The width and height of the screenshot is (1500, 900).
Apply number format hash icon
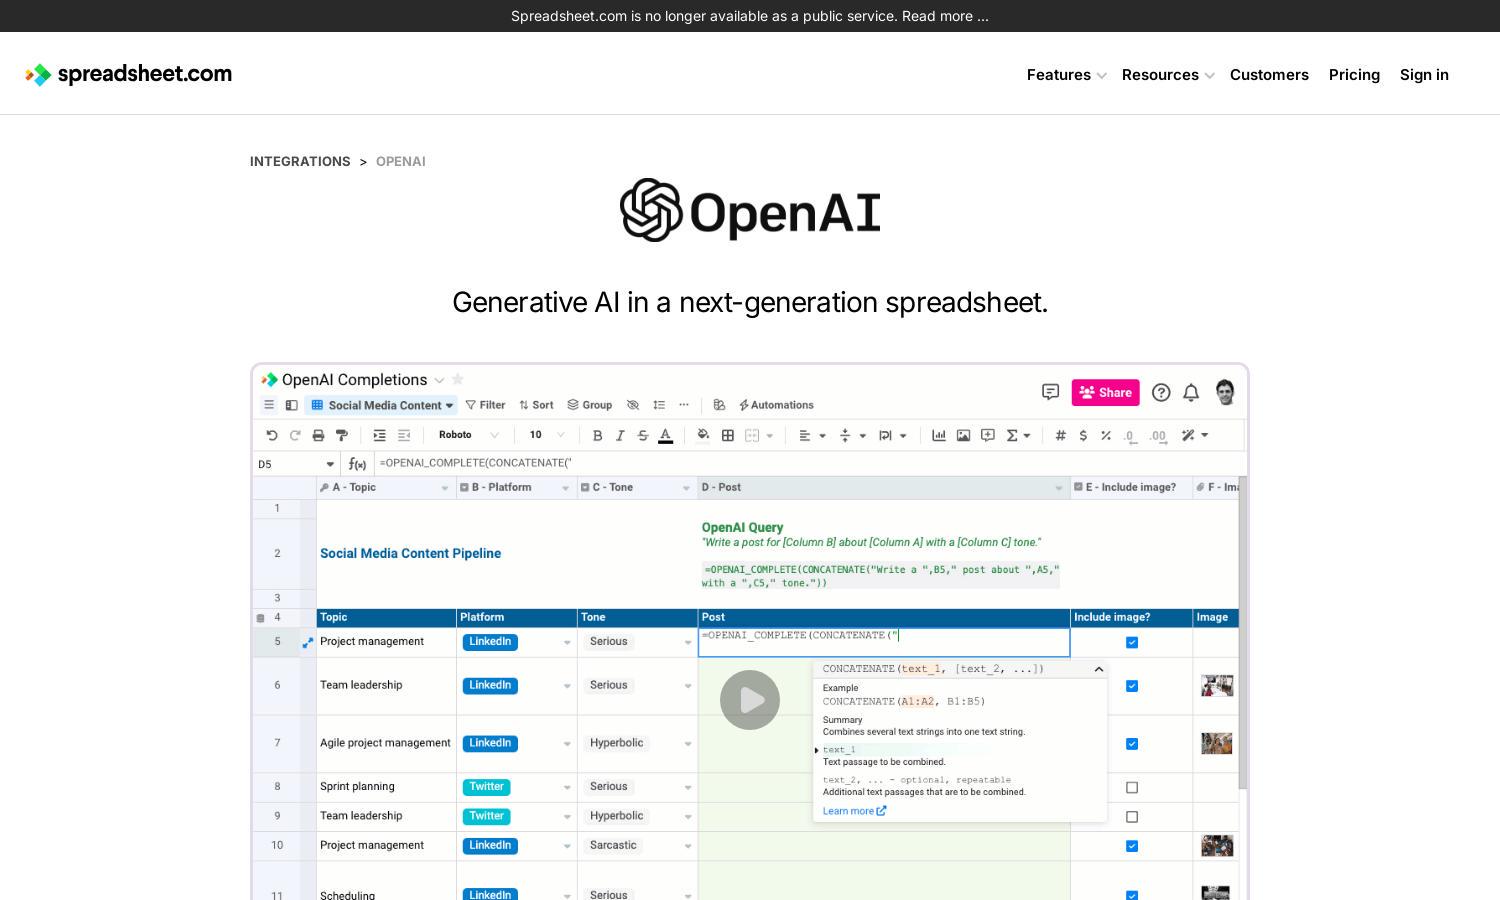(1060, 435)
